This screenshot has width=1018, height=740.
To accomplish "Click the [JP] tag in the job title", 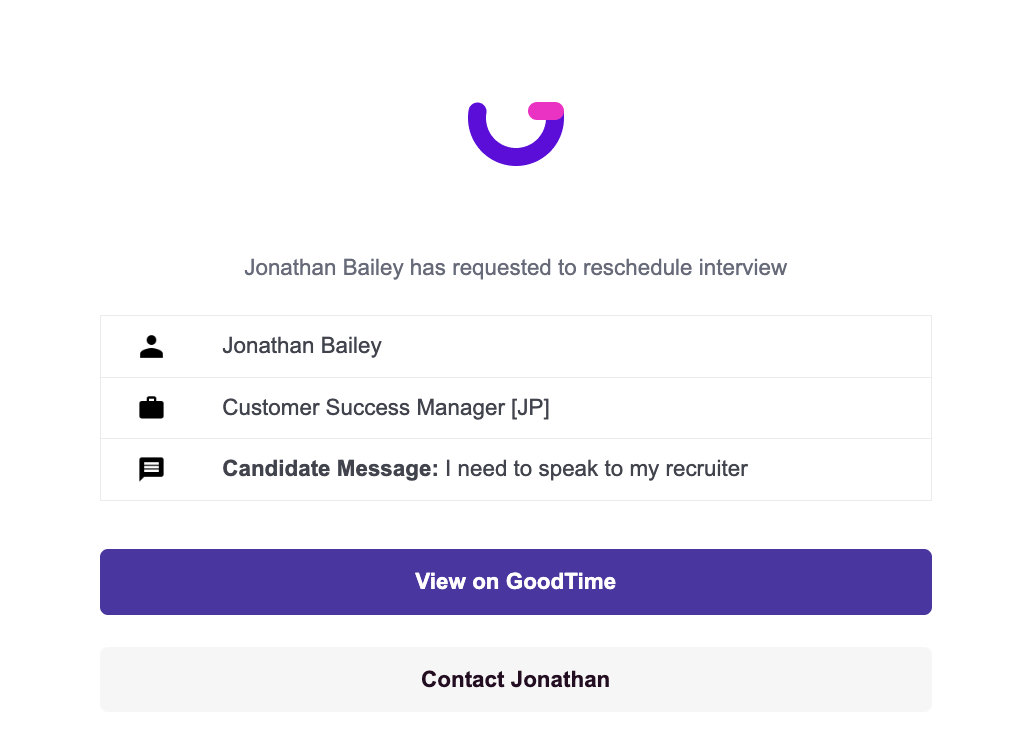I will pyautogui.click(x=530, y=408).
